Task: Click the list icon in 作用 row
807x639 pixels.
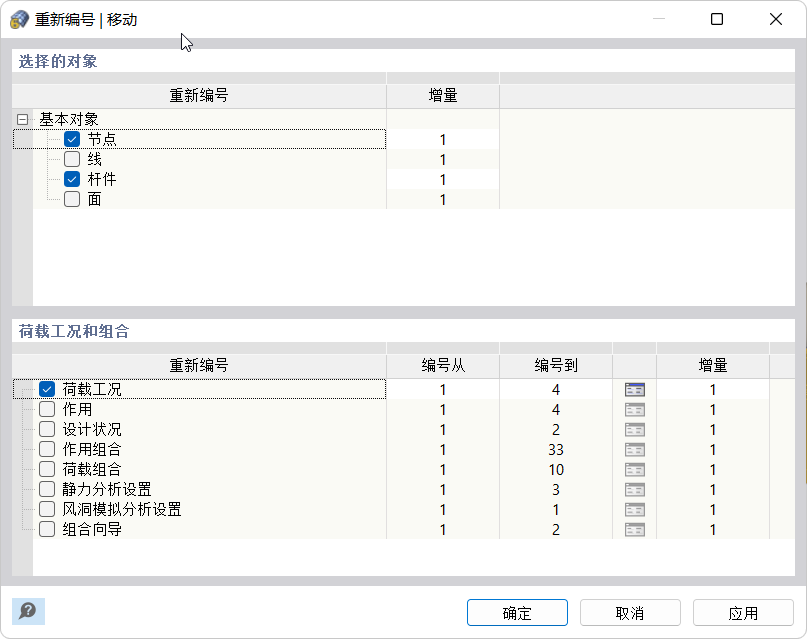Action: 634,410
